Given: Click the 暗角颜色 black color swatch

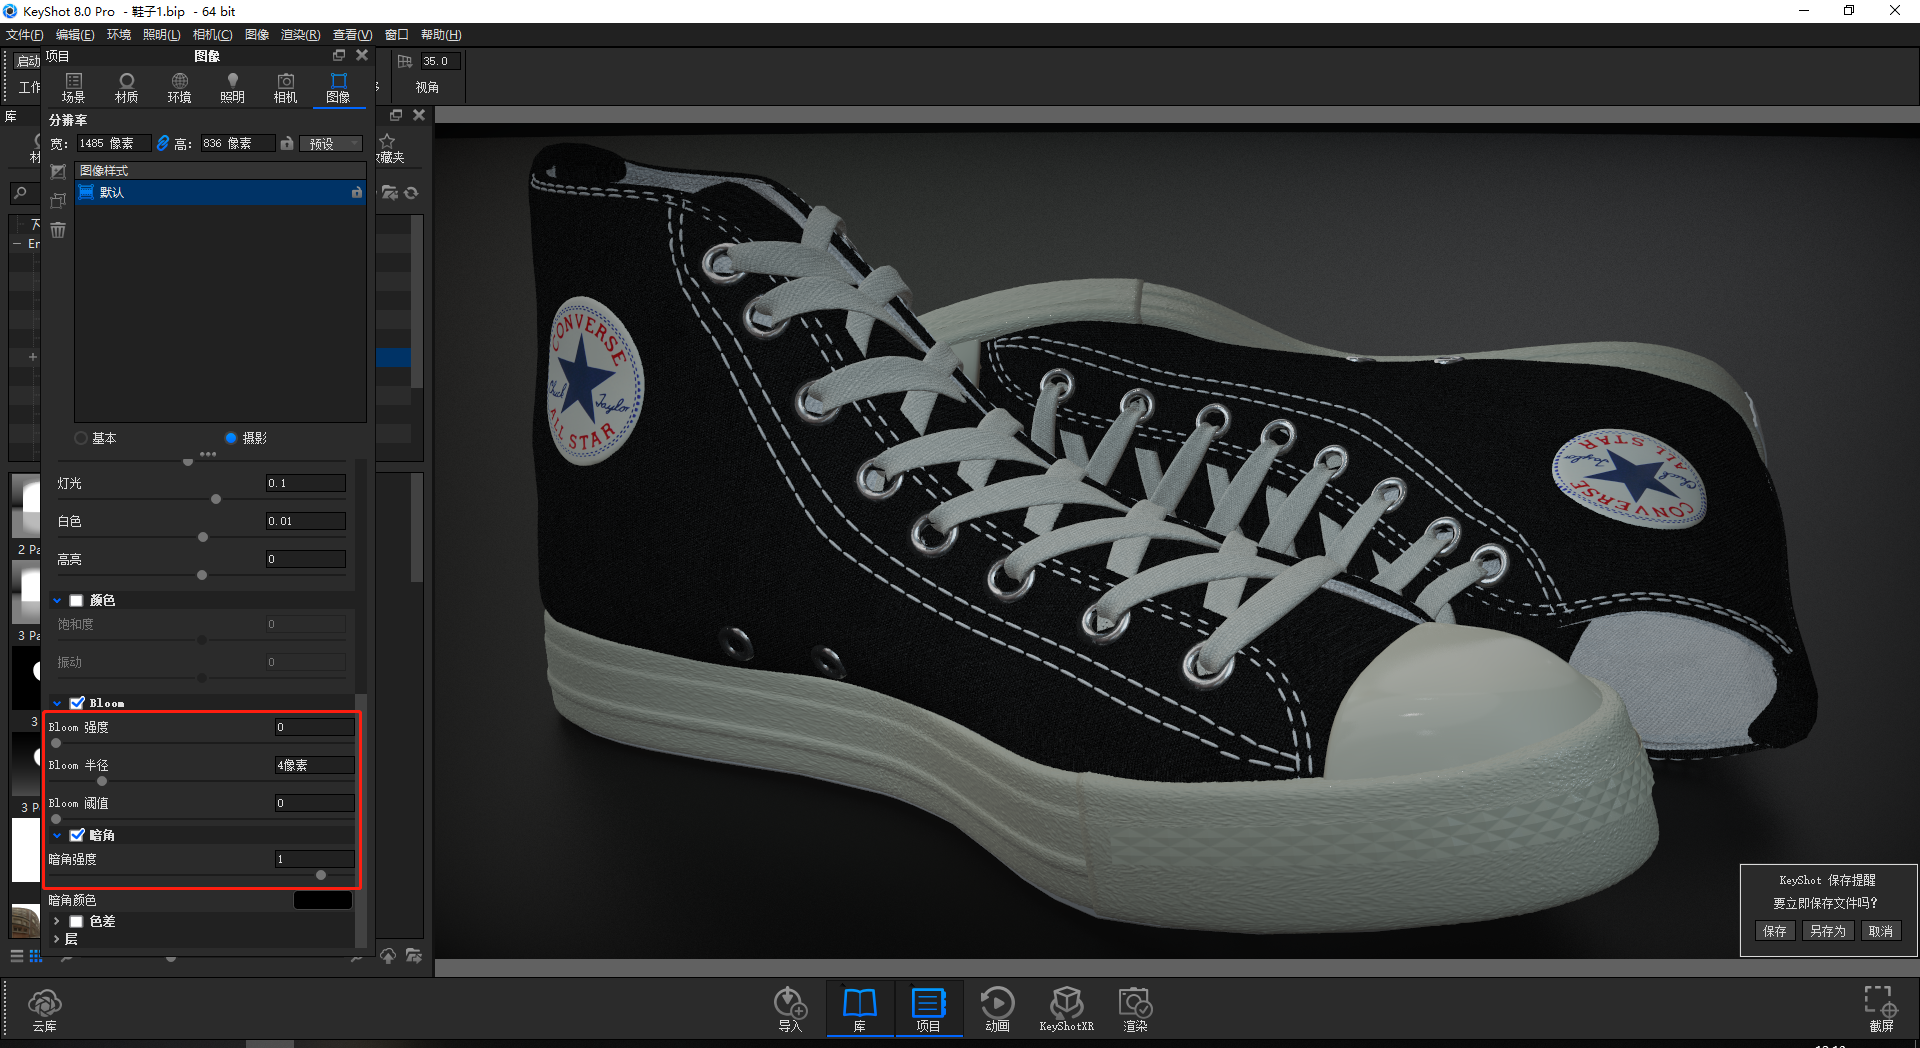Looking at the screenshot, I should (x=322, y=900).
